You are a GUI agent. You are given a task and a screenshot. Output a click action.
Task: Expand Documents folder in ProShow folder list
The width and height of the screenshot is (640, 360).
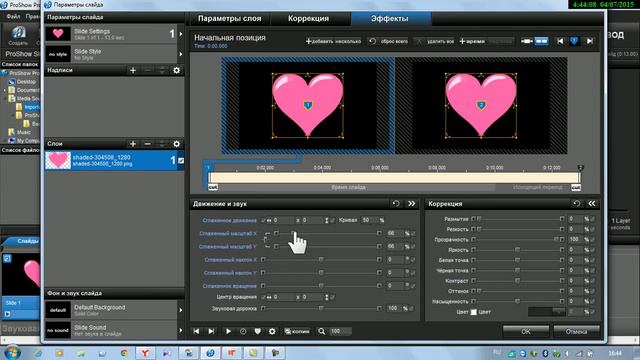5,90
